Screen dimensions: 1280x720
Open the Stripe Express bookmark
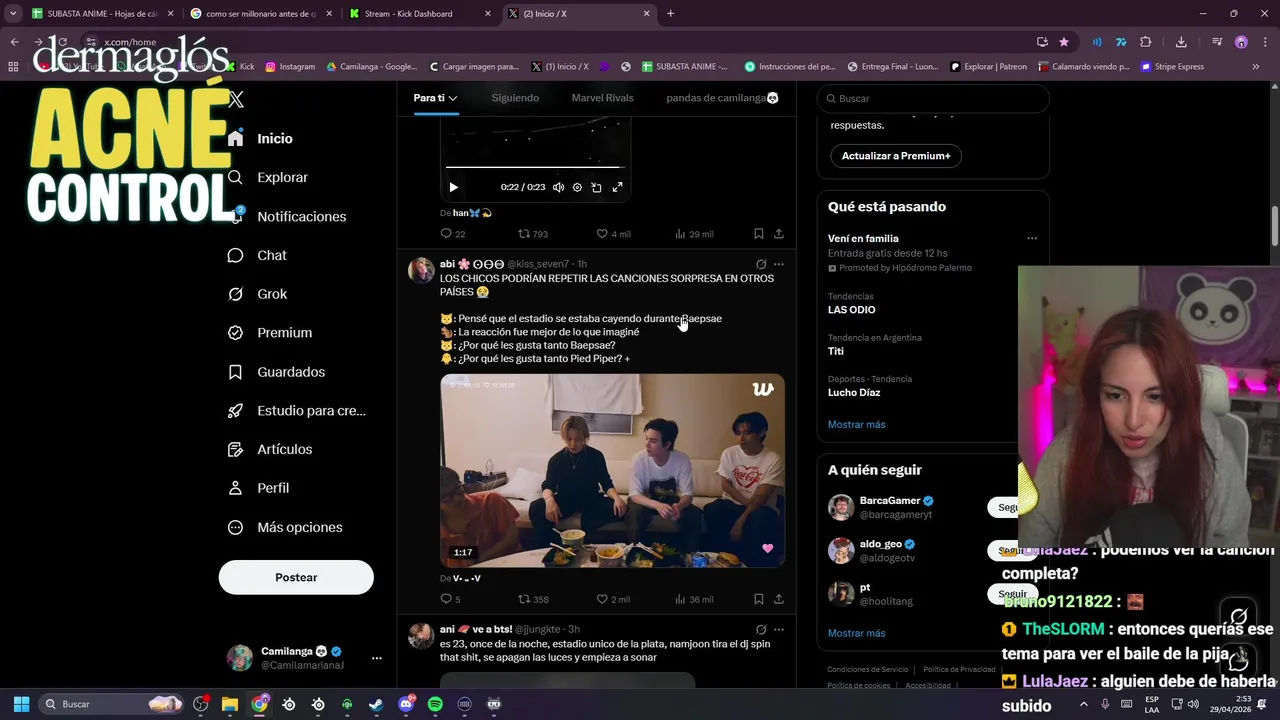click(x=1172, y=67)
